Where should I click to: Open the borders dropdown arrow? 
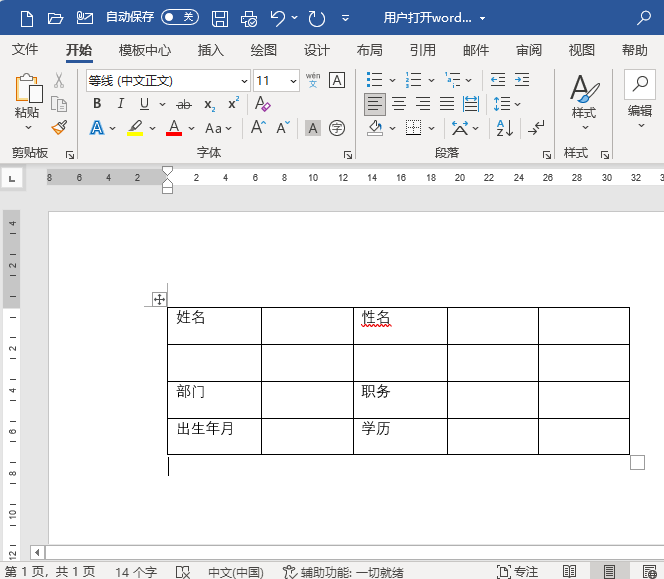[x=431, y=128]
